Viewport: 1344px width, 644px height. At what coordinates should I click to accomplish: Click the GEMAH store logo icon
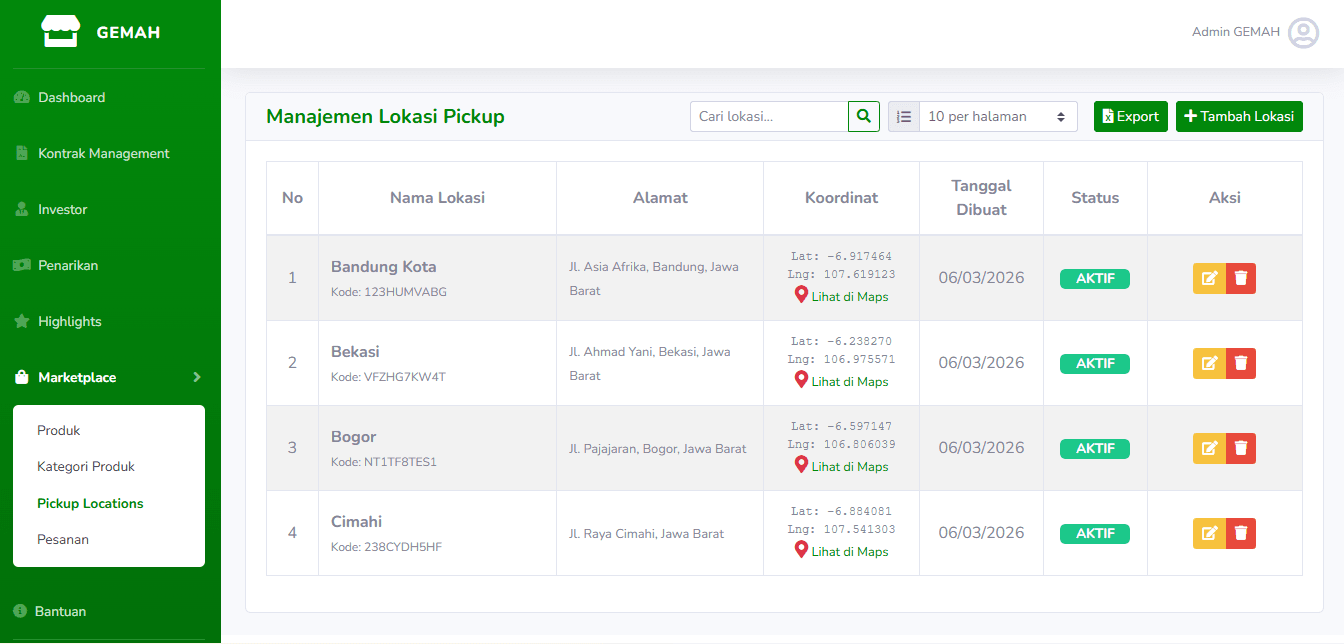click(x=60, y=32)
